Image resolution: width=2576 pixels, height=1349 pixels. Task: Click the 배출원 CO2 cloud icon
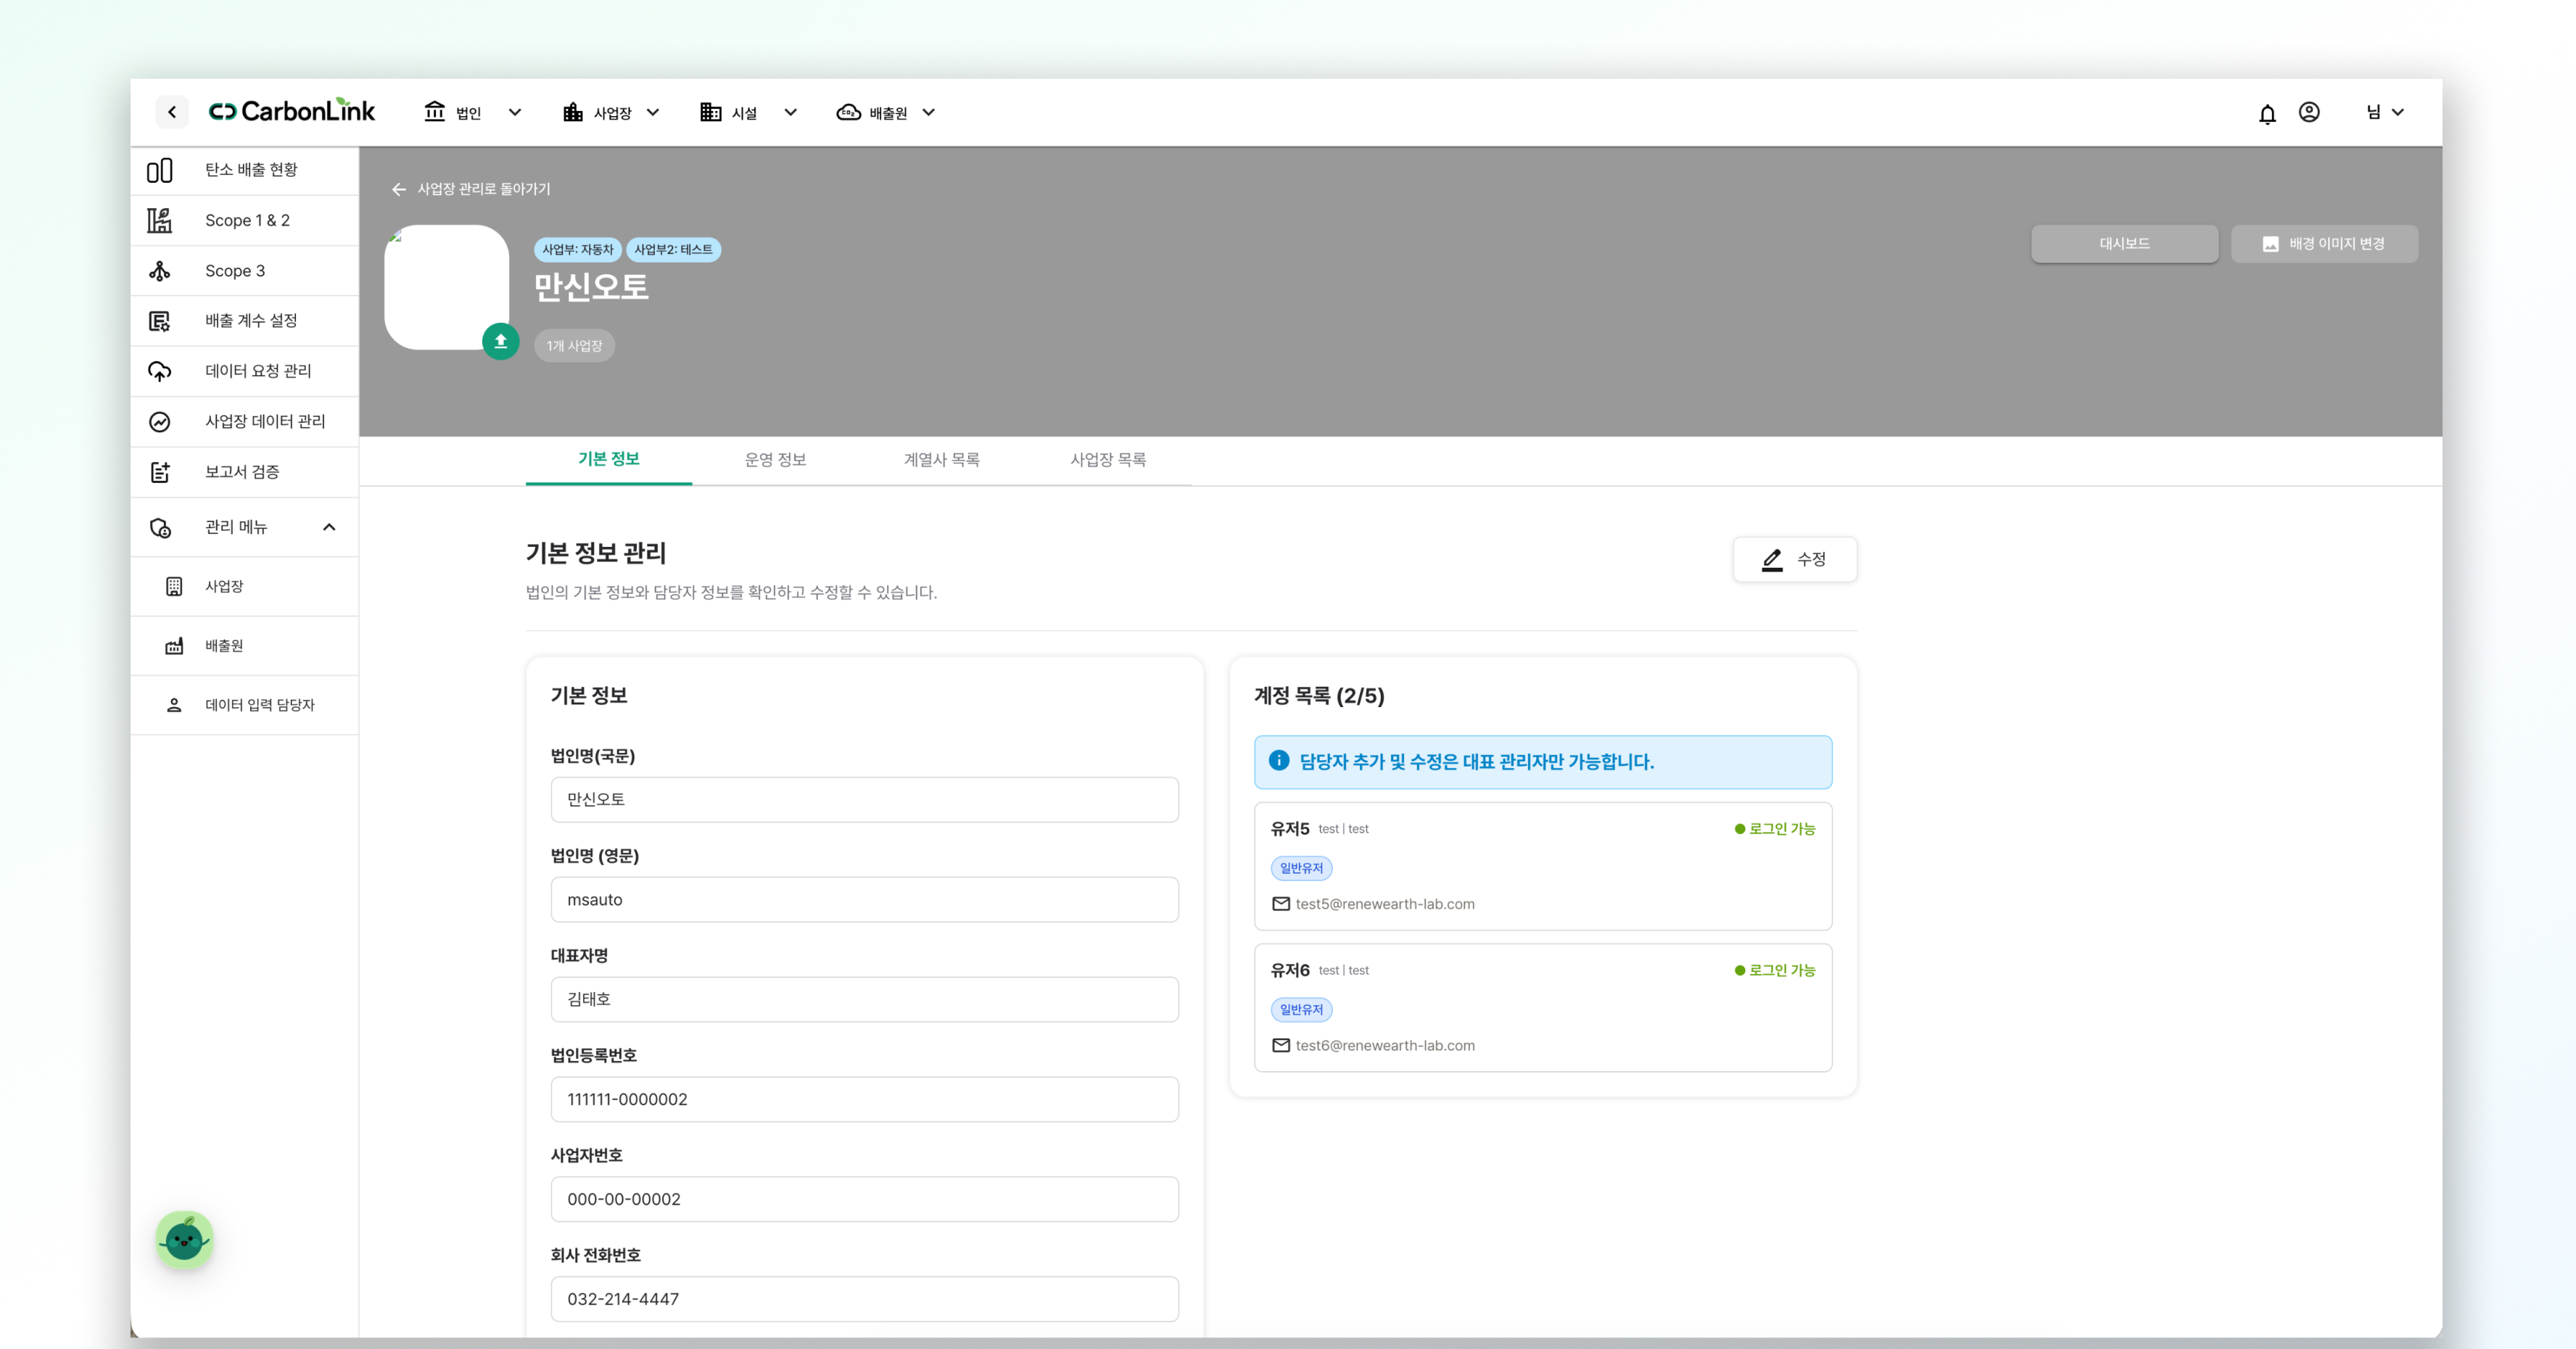848,112
